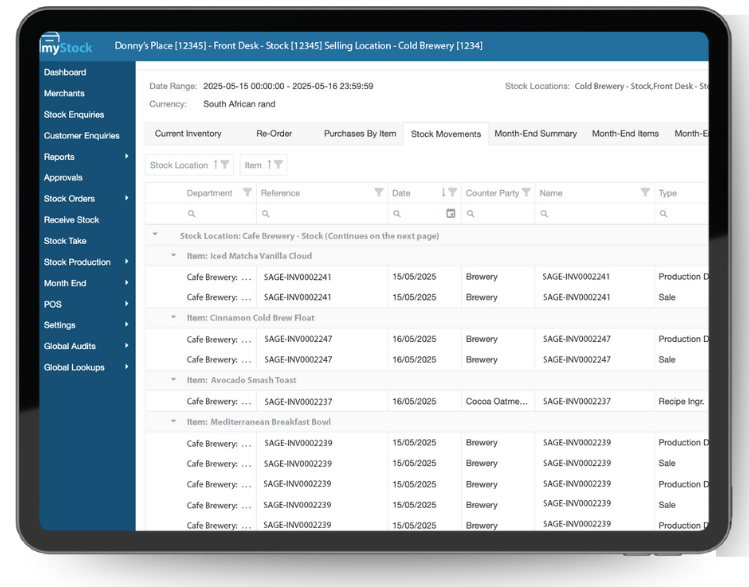Open the Counter Party column filter
The height and width of the screenshot is (587, 749).
point(526,193)
